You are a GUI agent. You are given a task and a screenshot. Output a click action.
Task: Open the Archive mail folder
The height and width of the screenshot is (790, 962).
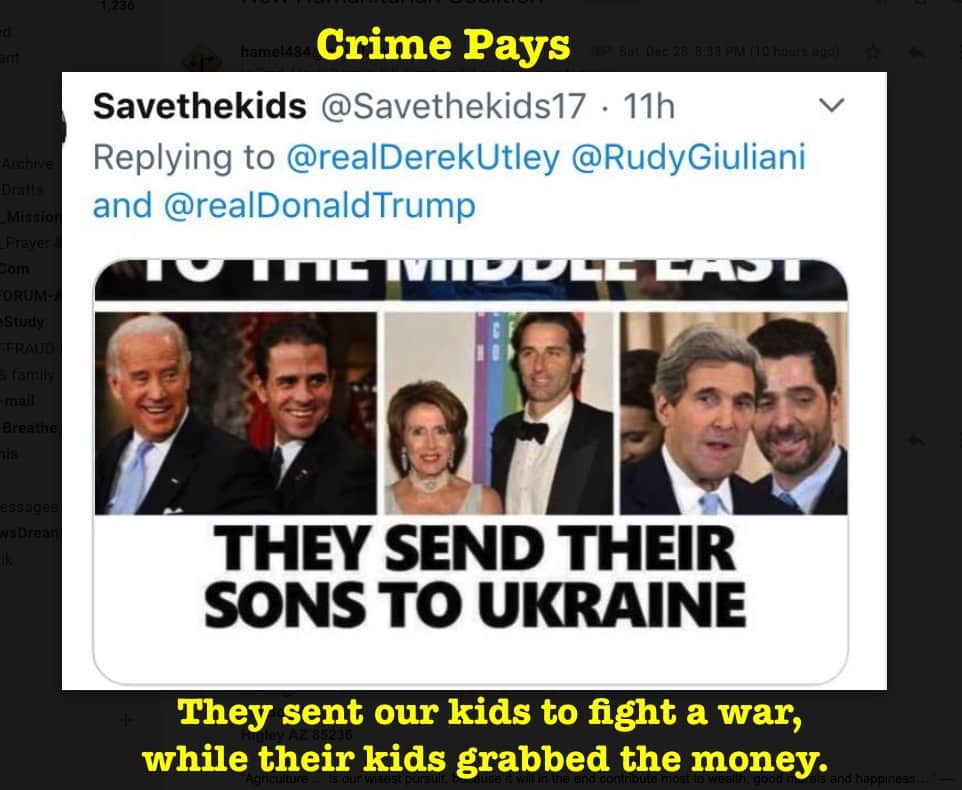click(27, 164)
